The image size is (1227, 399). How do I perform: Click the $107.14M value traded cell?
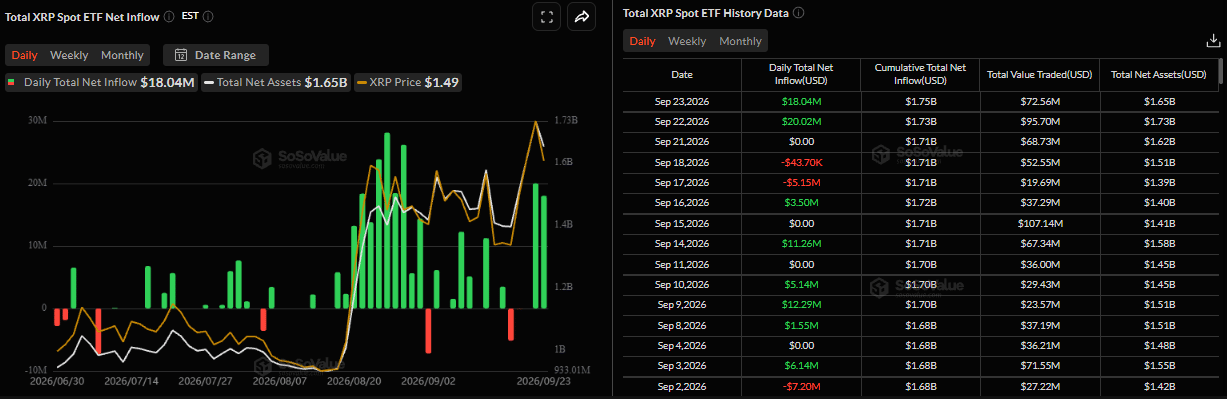click(x=1039, y=223)
